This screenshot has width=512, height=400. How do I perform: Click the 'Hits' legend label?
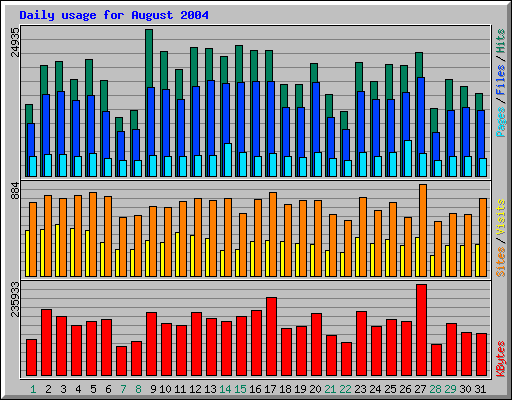pos(501,41)
